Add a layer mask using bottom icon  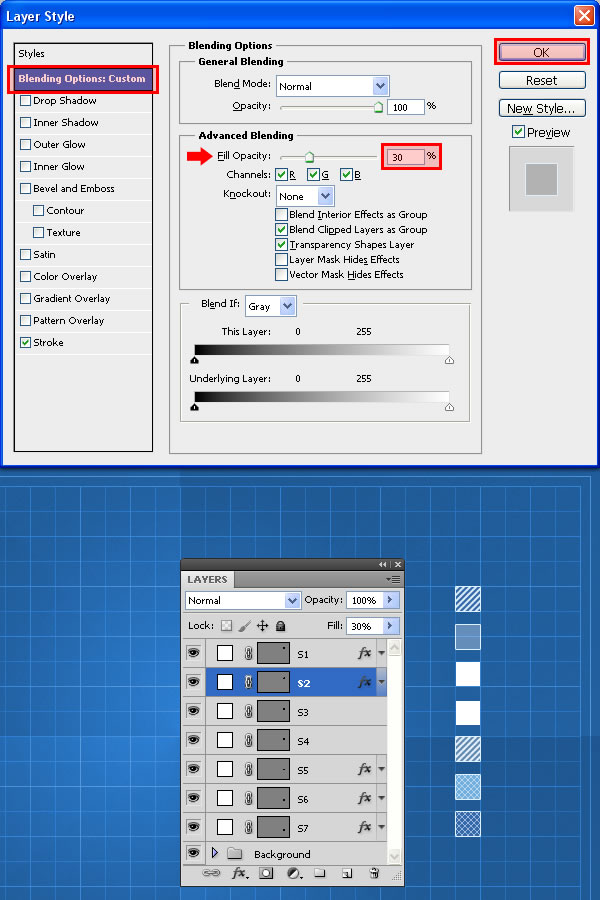click(x=266, y=873)
